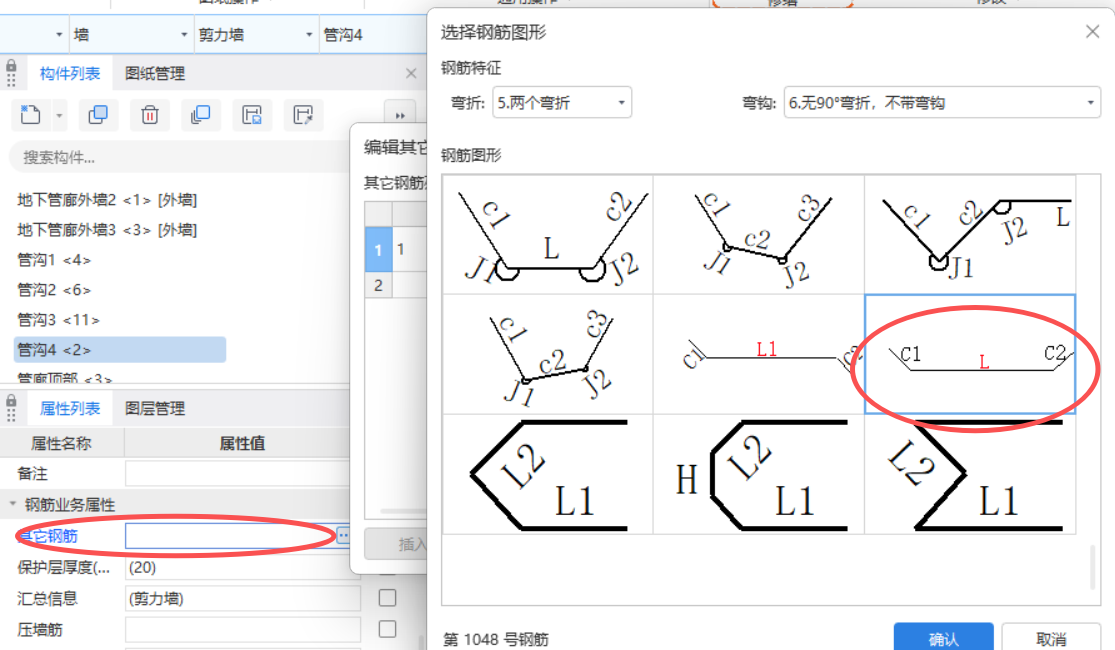
Task: Open the 弯折 dropdown showing 5.两个弯折
Action: (561, 102)
